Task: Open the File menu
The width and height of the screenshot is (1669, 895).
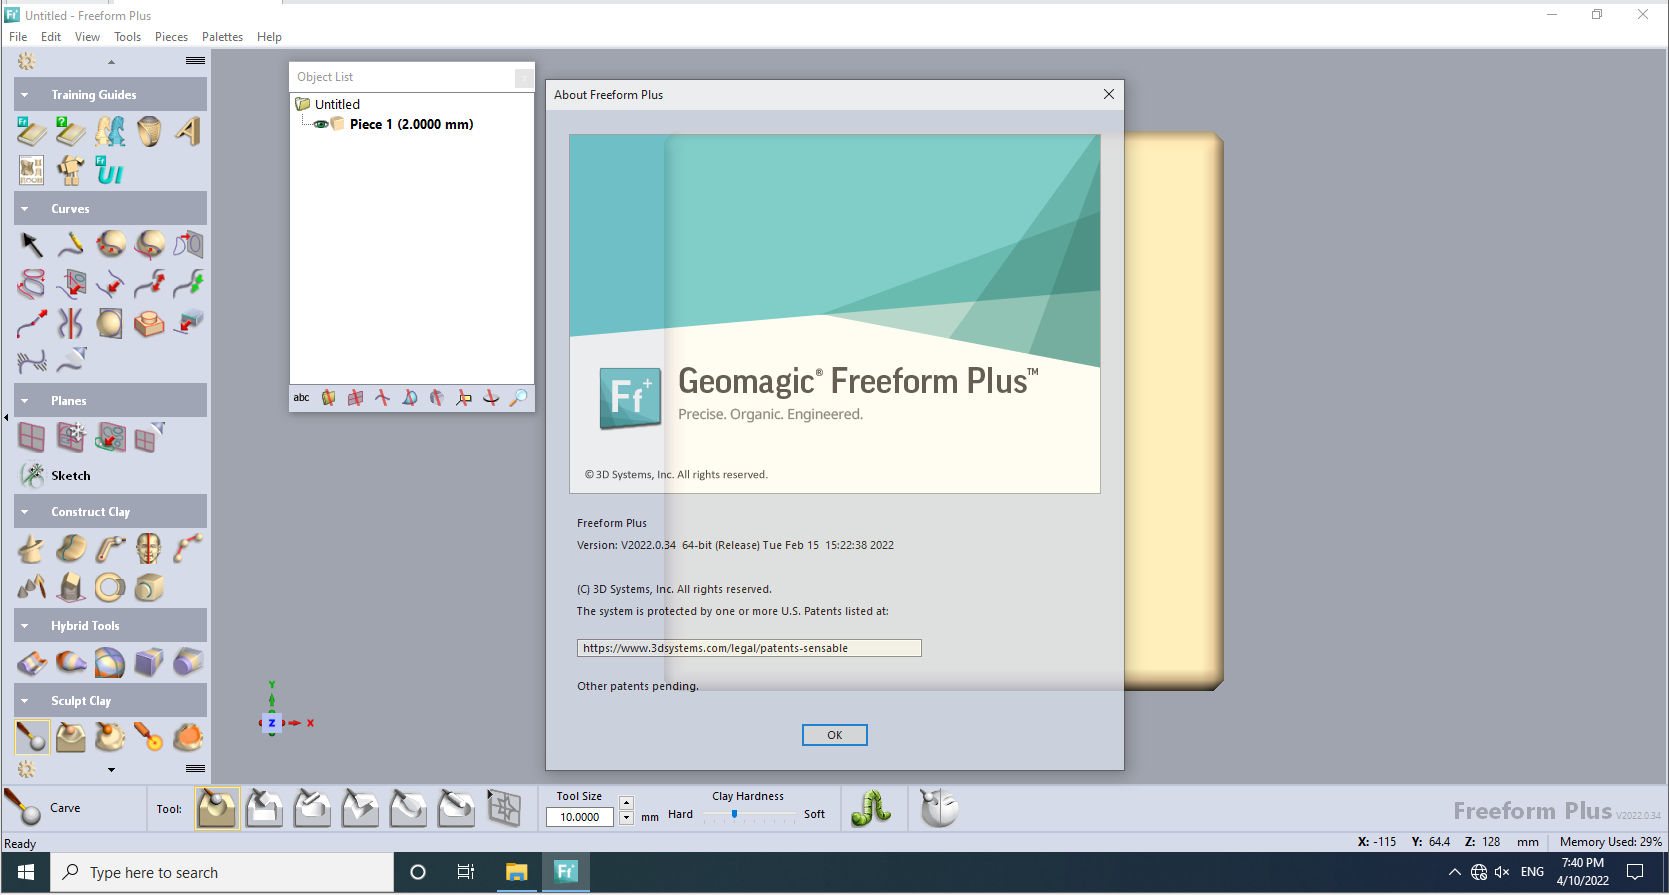Action: click(18, 37)
